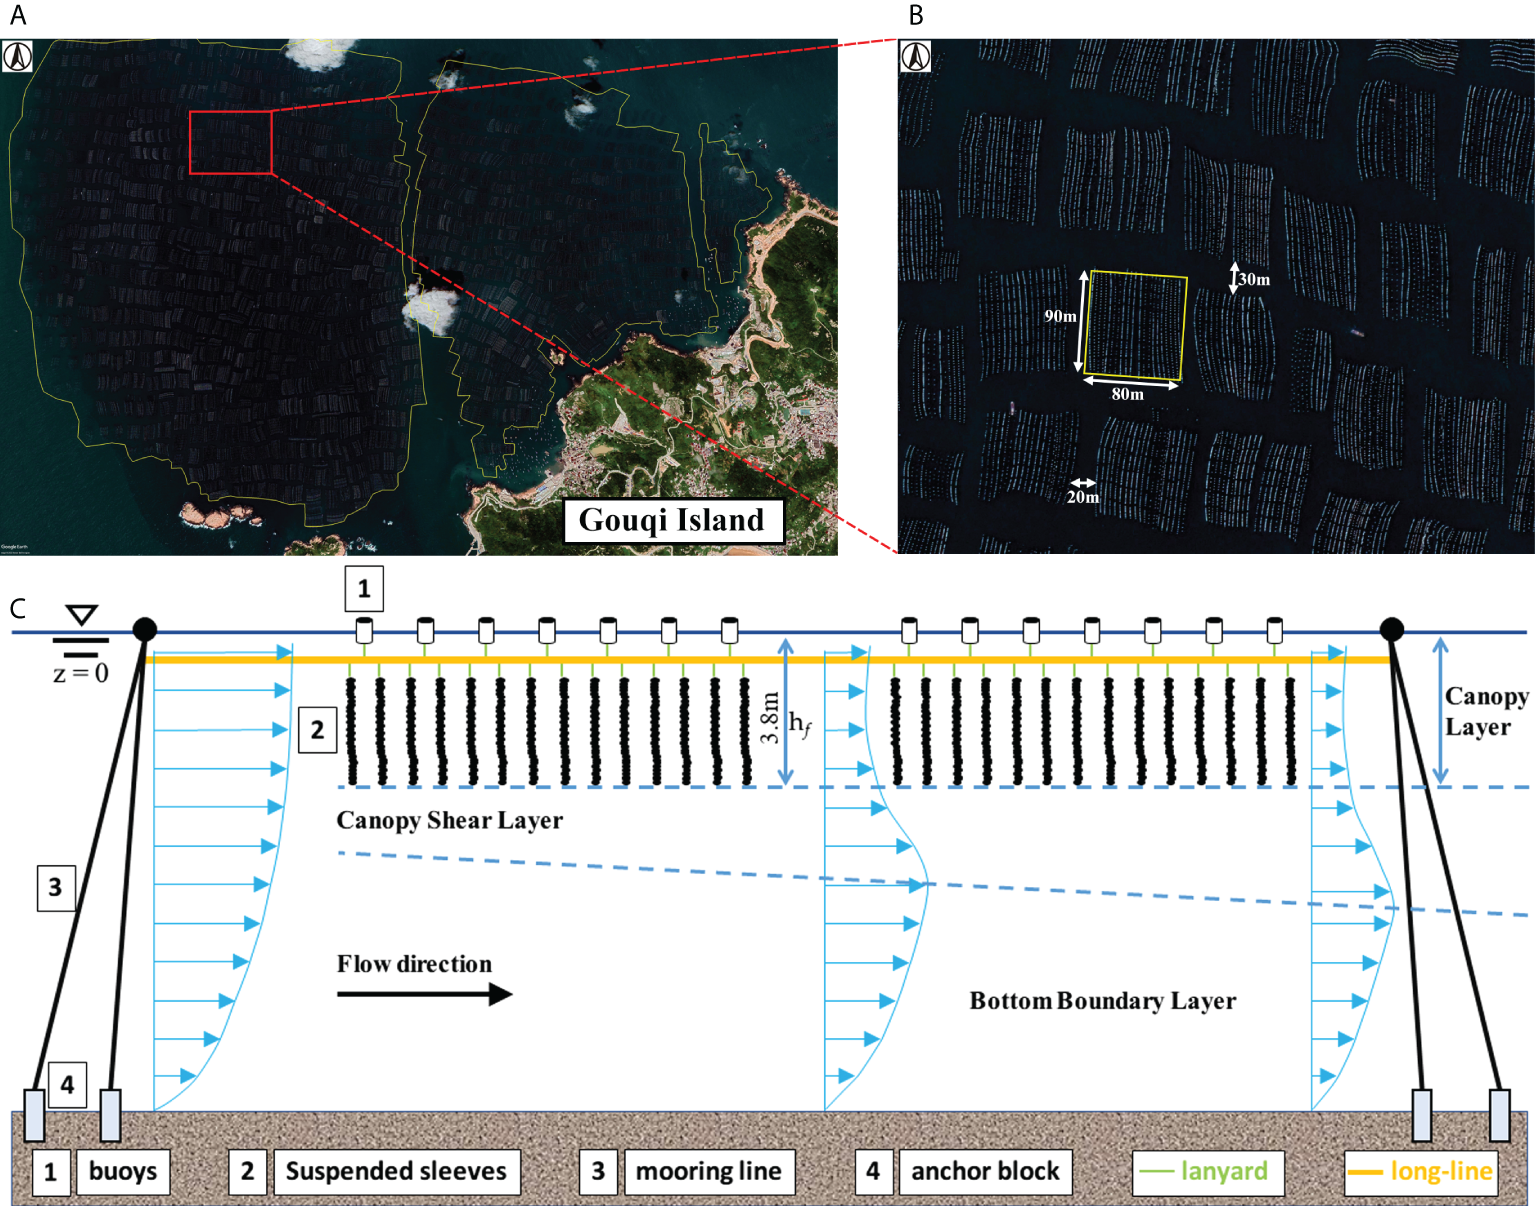Screen dimensions: 1535x1206
Task: Click the numbered box 1 above the buoys
Action: tap(364, 589)
